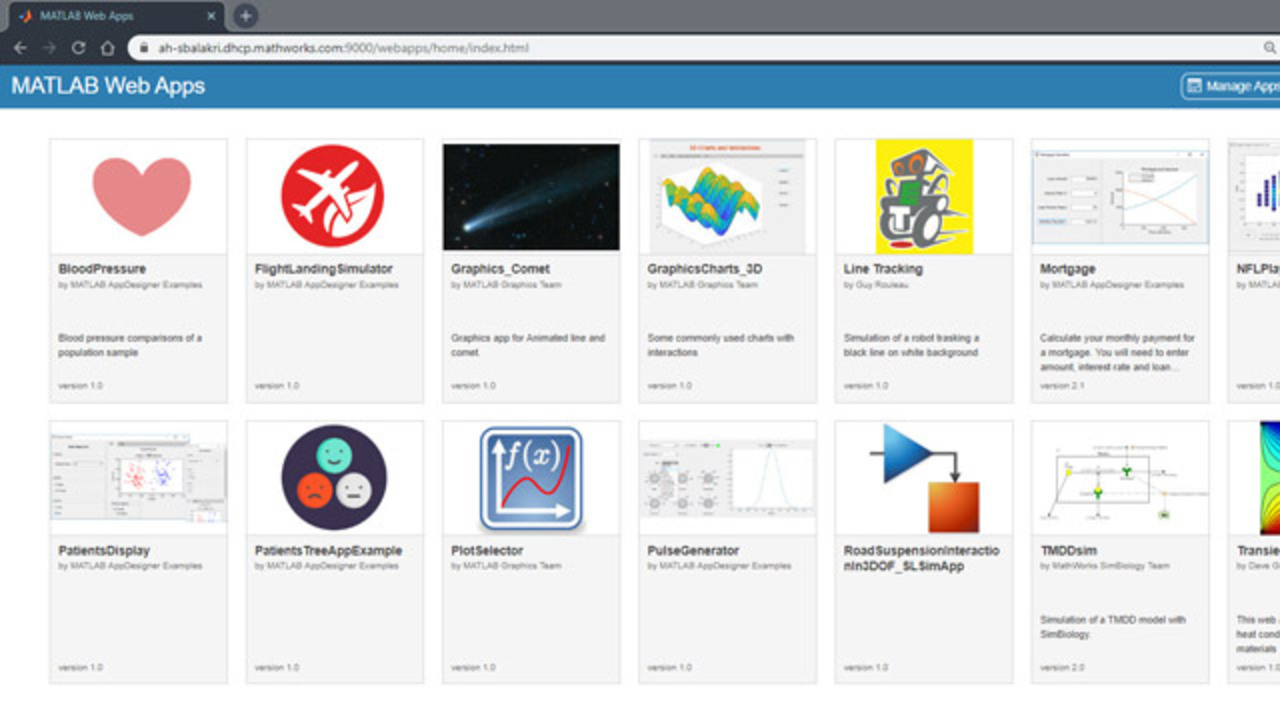The width and height of the screenshot is (1280, 720).
Task: Open the Mortgage calculator thumbnail
Action: click(1119, 196)
